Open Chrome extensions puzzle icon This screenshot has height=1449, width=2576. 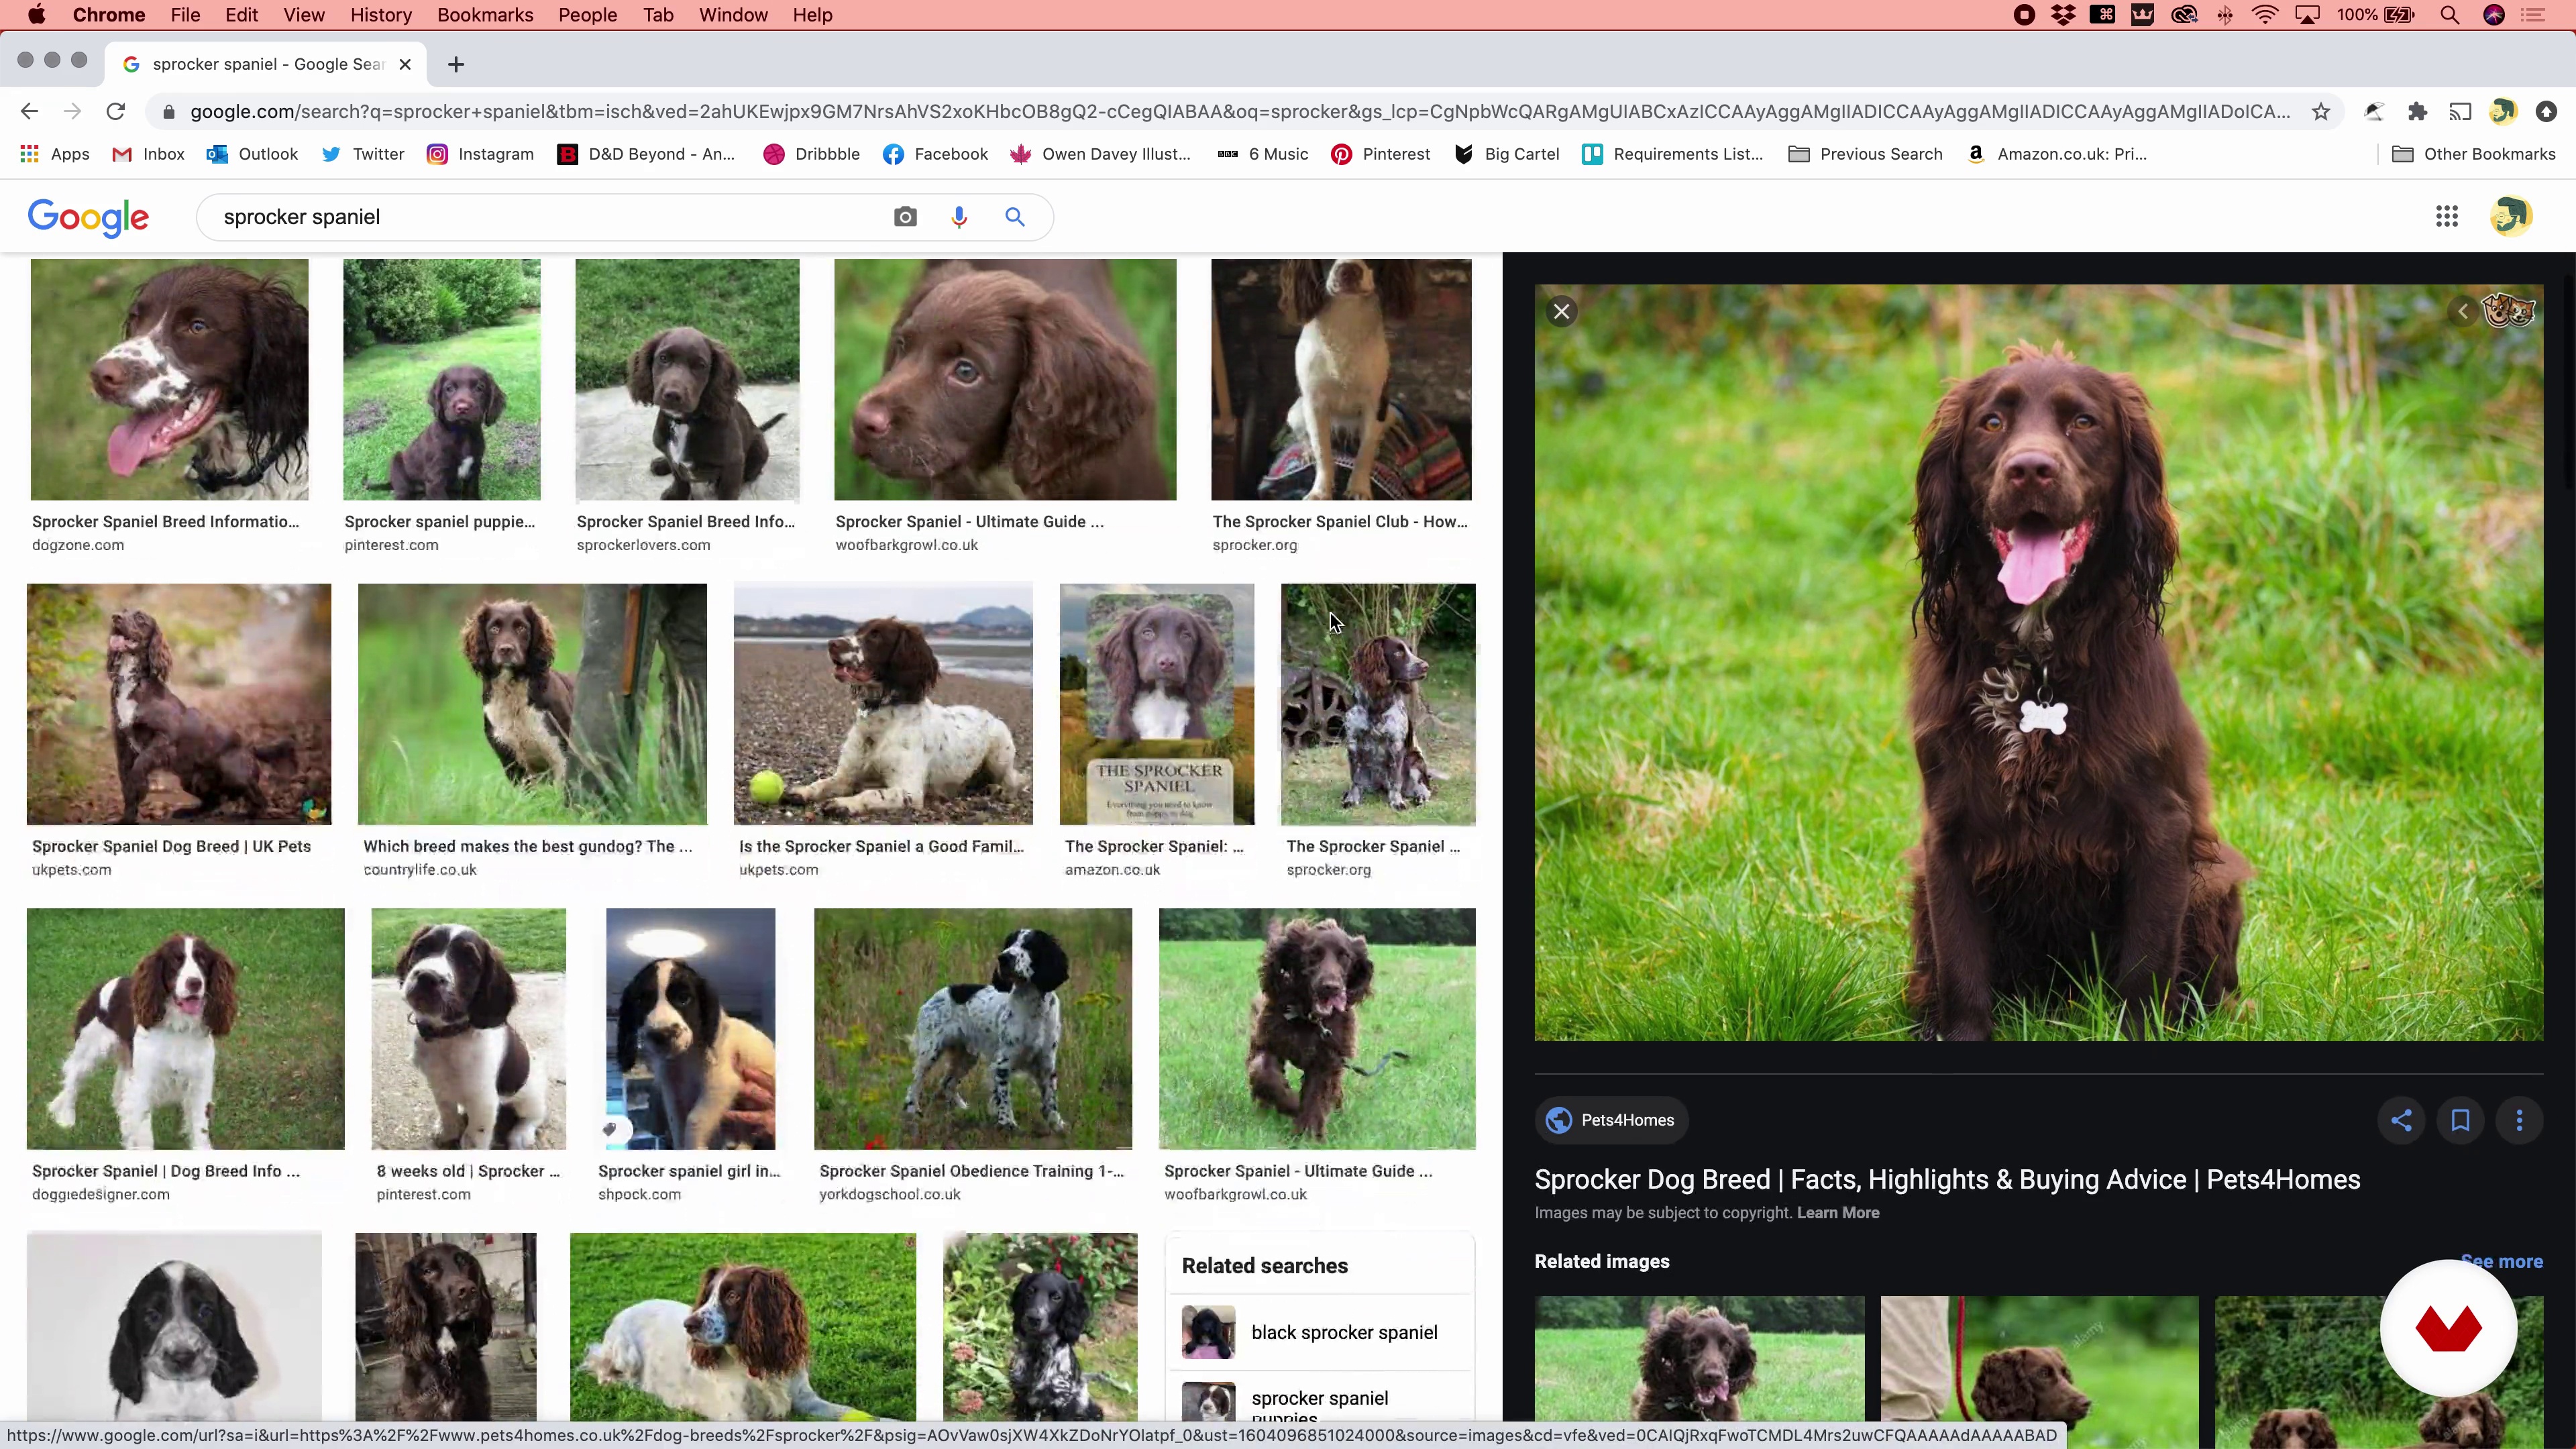(2417, 111)
